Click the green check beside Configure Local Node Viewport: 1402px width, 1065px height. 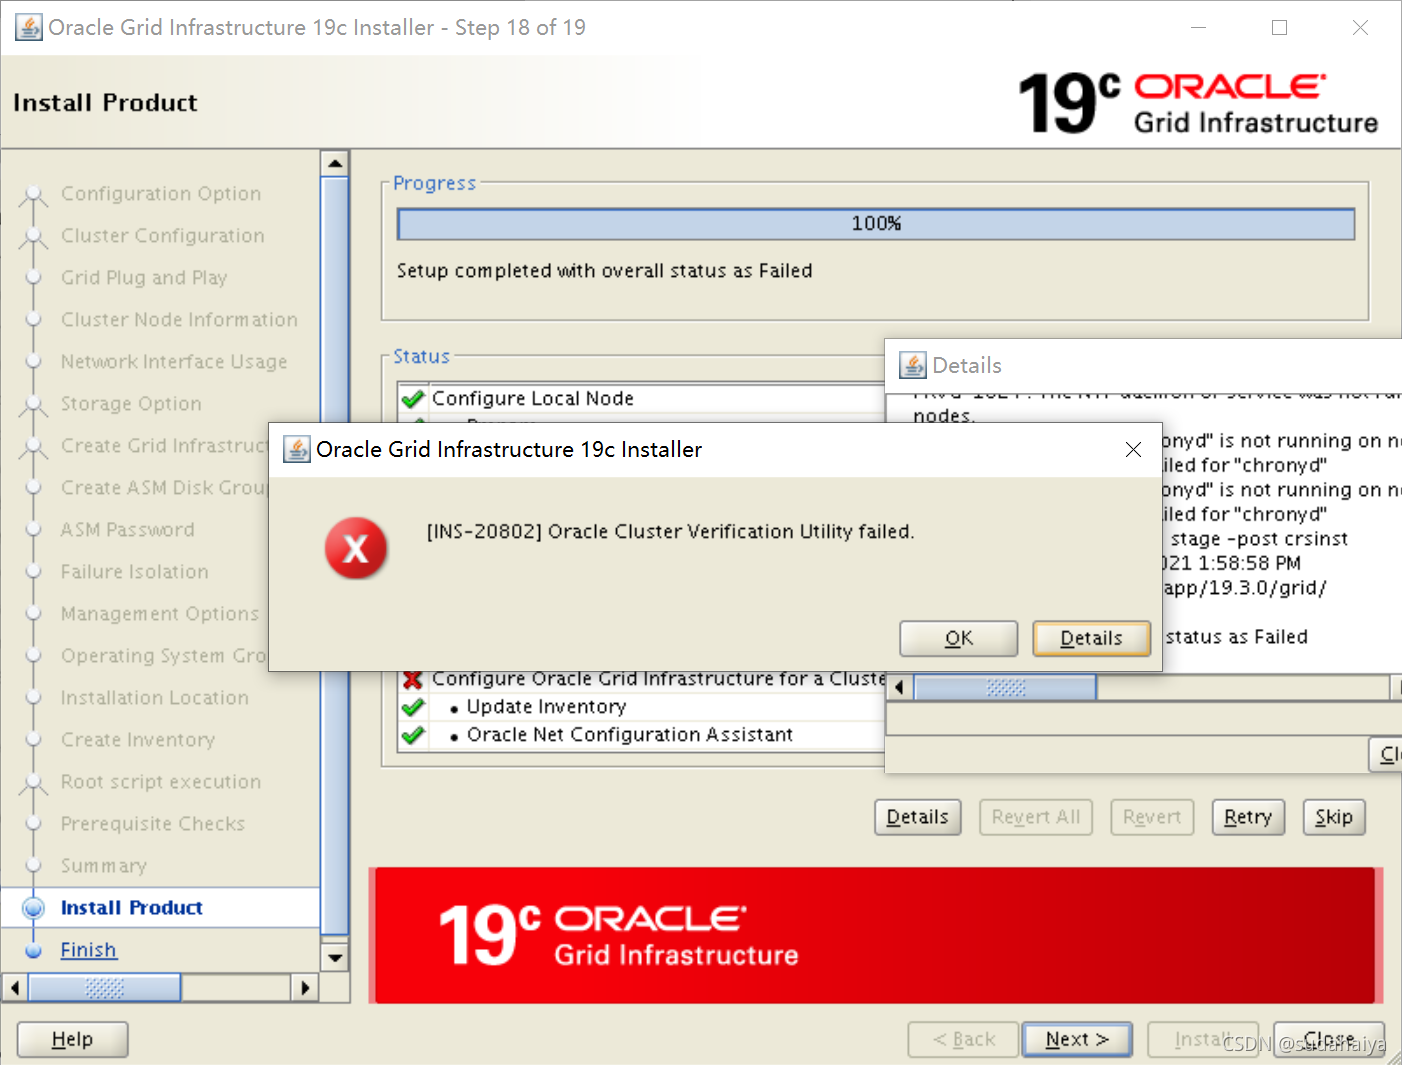(x=412, y=398)
